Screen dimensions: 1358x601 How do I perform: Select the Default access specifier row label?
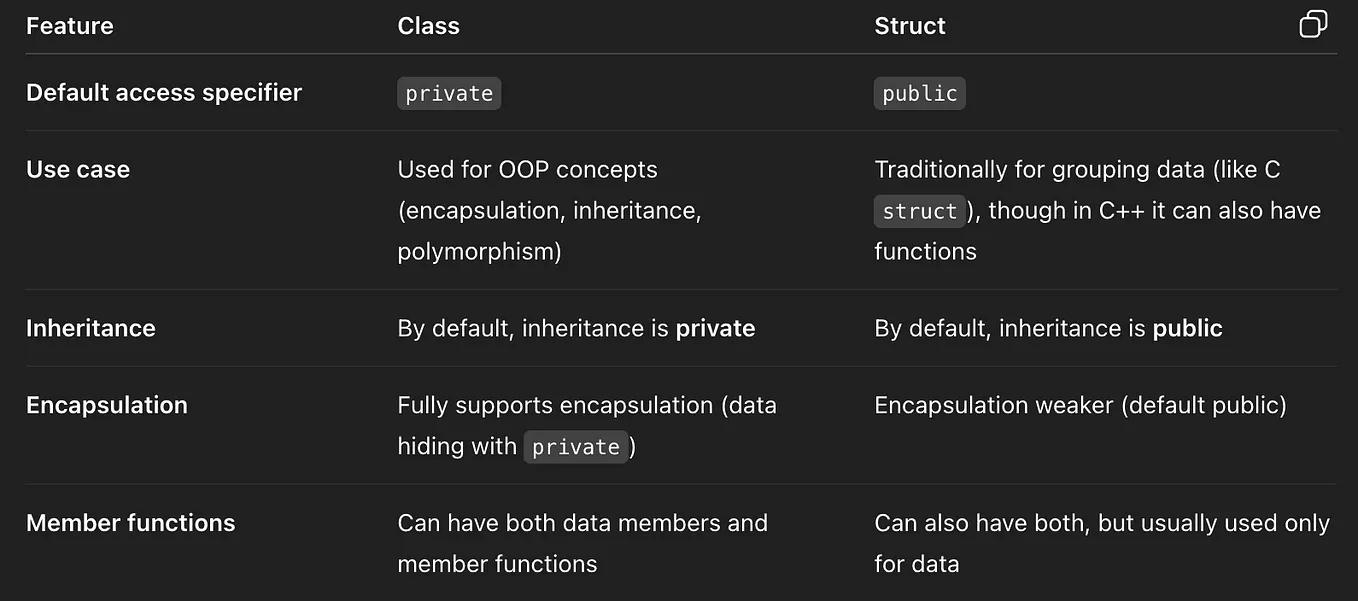(x=164, y=93)
